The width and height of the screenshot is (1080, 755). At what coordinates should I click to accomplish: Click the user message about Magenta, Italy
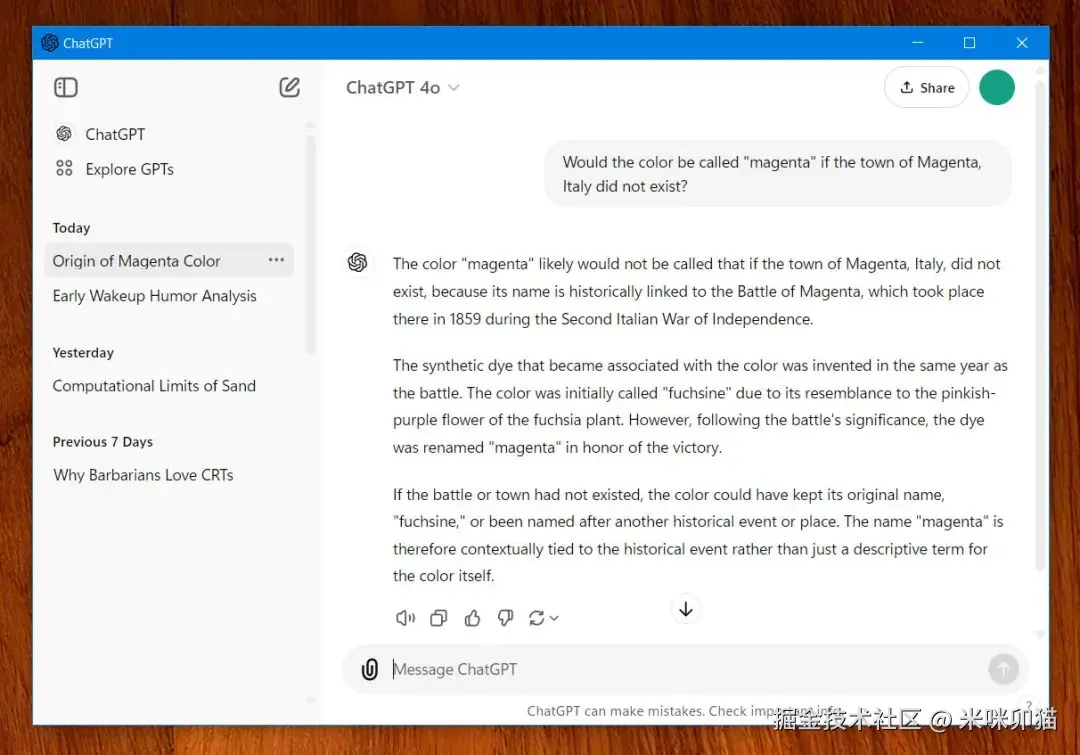coord(778,174)
